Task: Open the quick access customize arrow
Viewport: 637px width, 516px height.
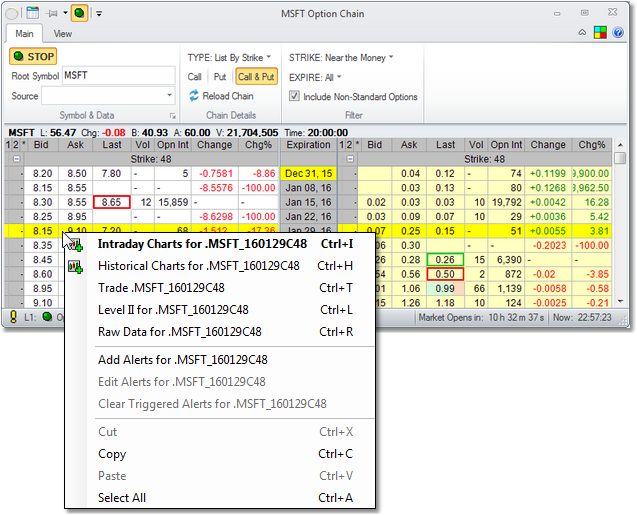Action: pos(99,13)
